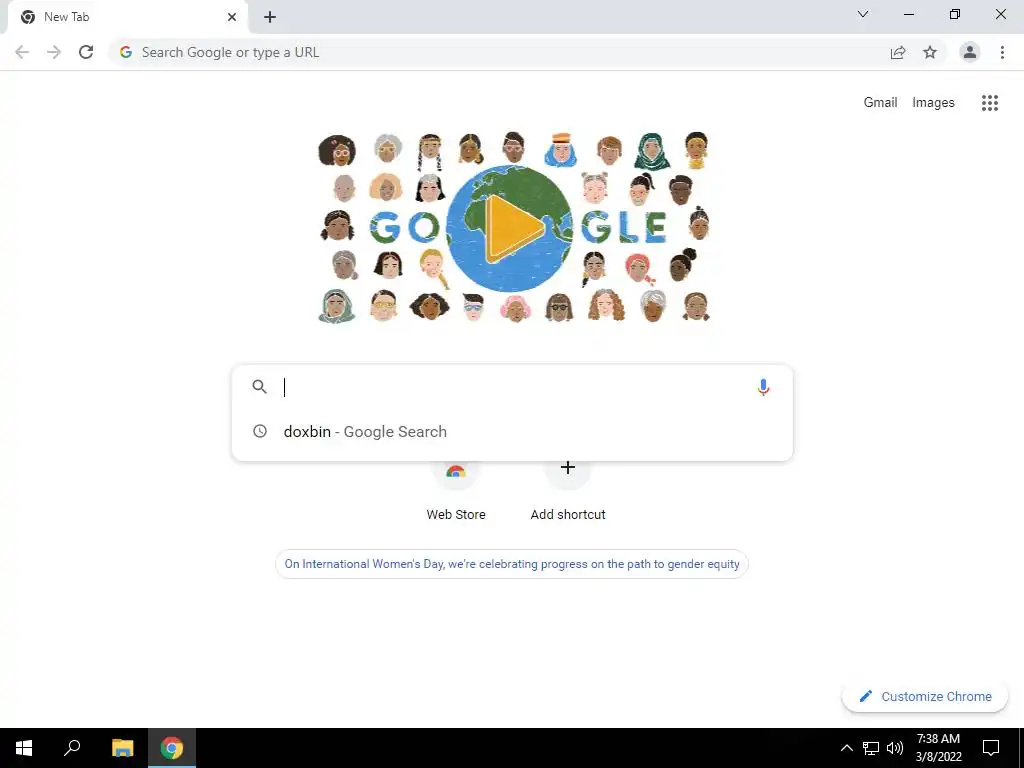Click the forward navigation arrow
The image size is (1024, 768).
pos(54,52)
